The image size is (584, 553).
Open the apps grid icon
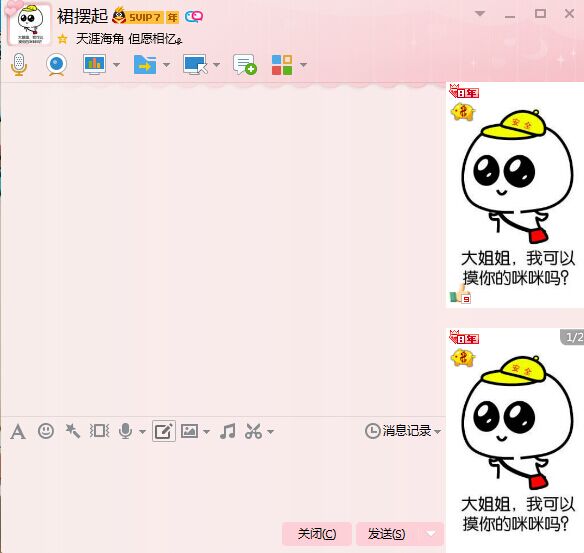282,65
